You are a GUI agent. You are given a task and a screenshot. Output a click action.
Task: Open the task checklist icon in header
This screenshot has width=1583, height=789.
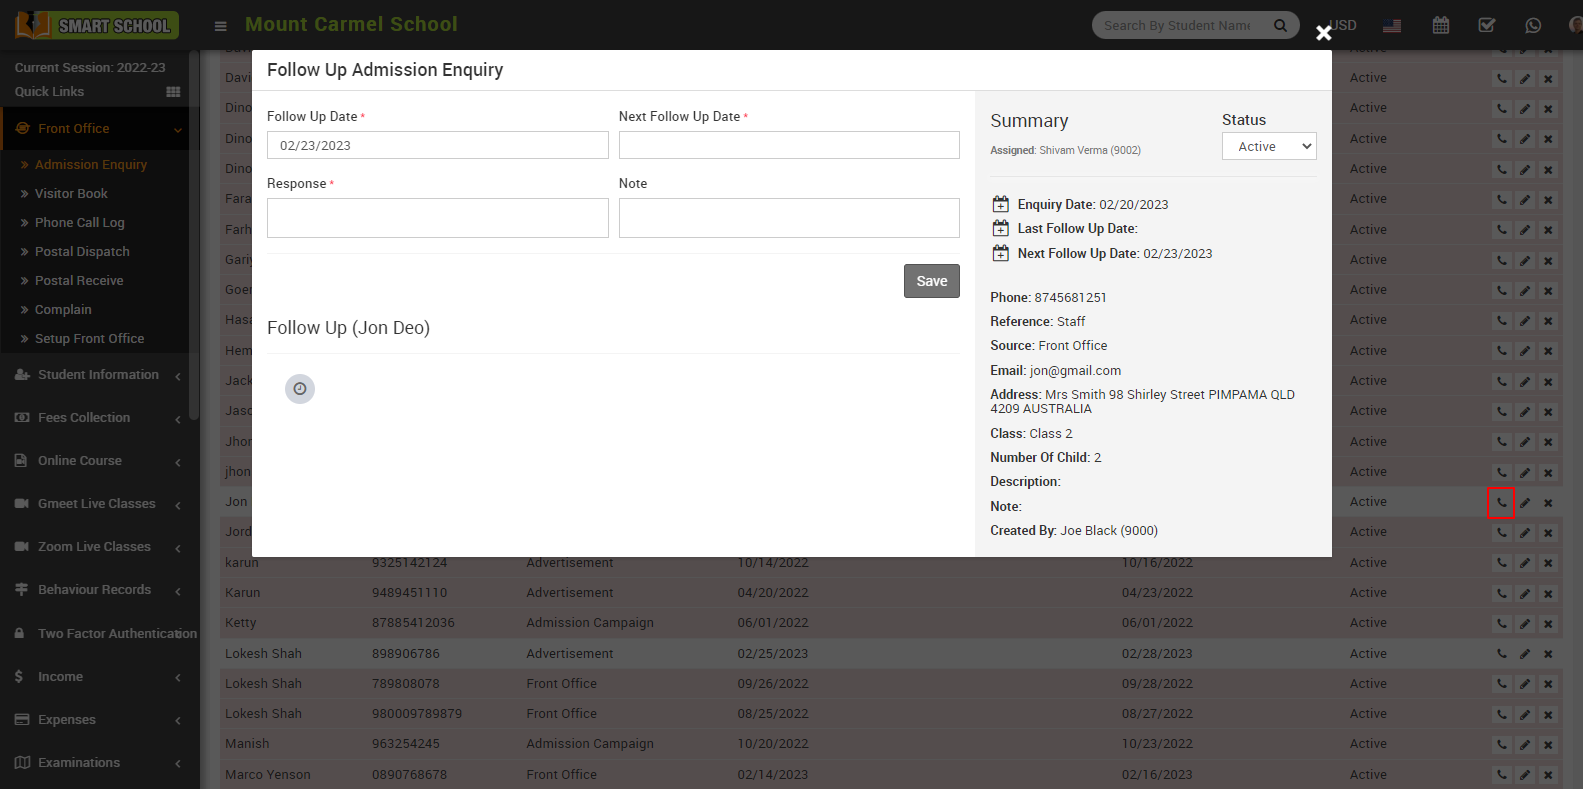(x=1487, y=25)
